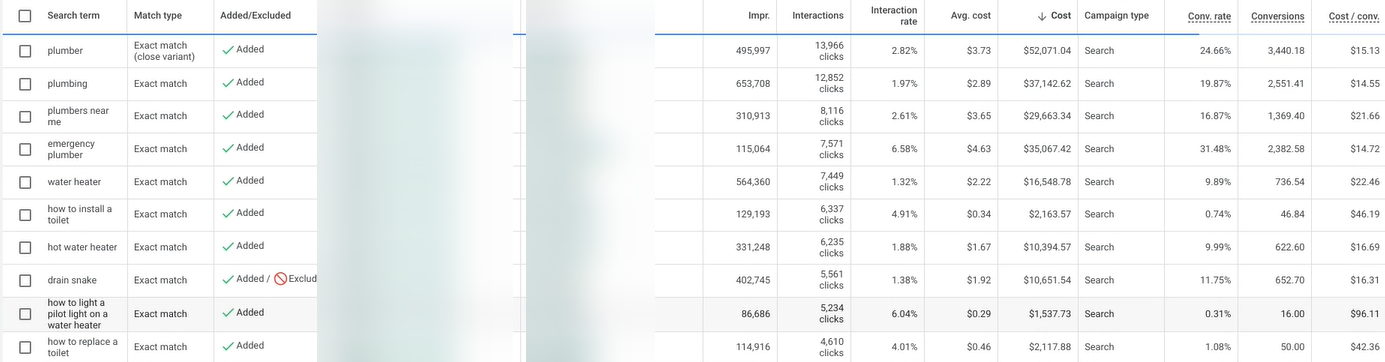This screenshot has width=1385, height=362.
Task: Click Added checkmark in pilot light row
Action: (x=227, y=313)
